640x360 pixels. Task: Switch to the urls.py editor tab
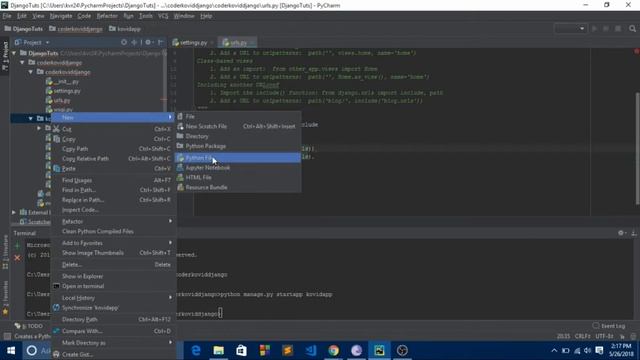click(x=238, y=42)
